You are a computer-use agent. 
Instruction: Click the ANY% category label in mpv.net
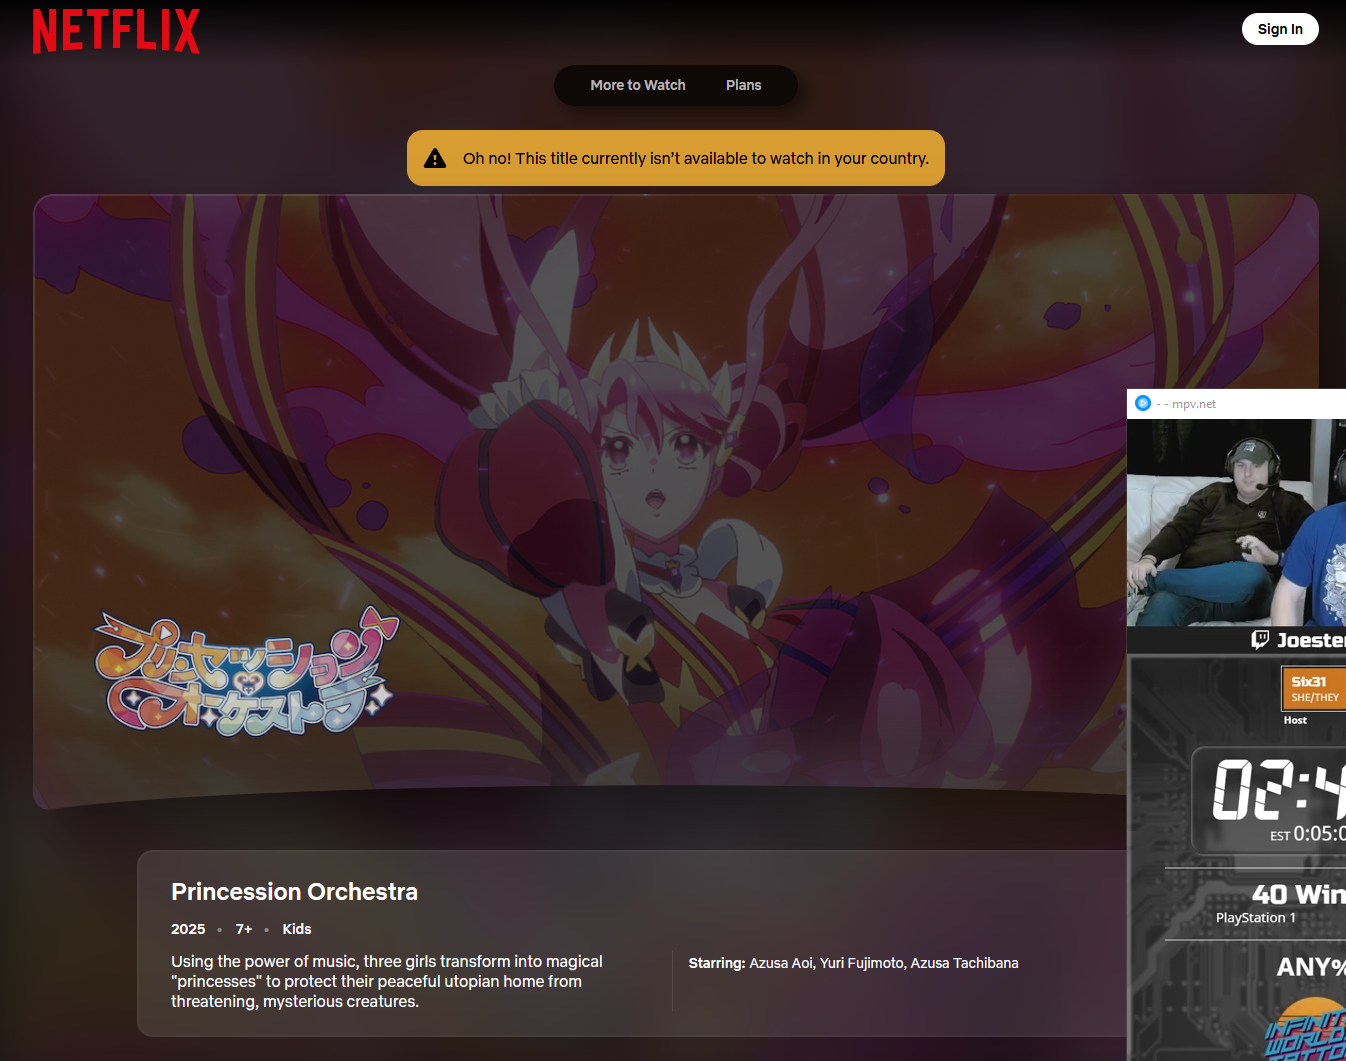click(x=1311, y=967)
